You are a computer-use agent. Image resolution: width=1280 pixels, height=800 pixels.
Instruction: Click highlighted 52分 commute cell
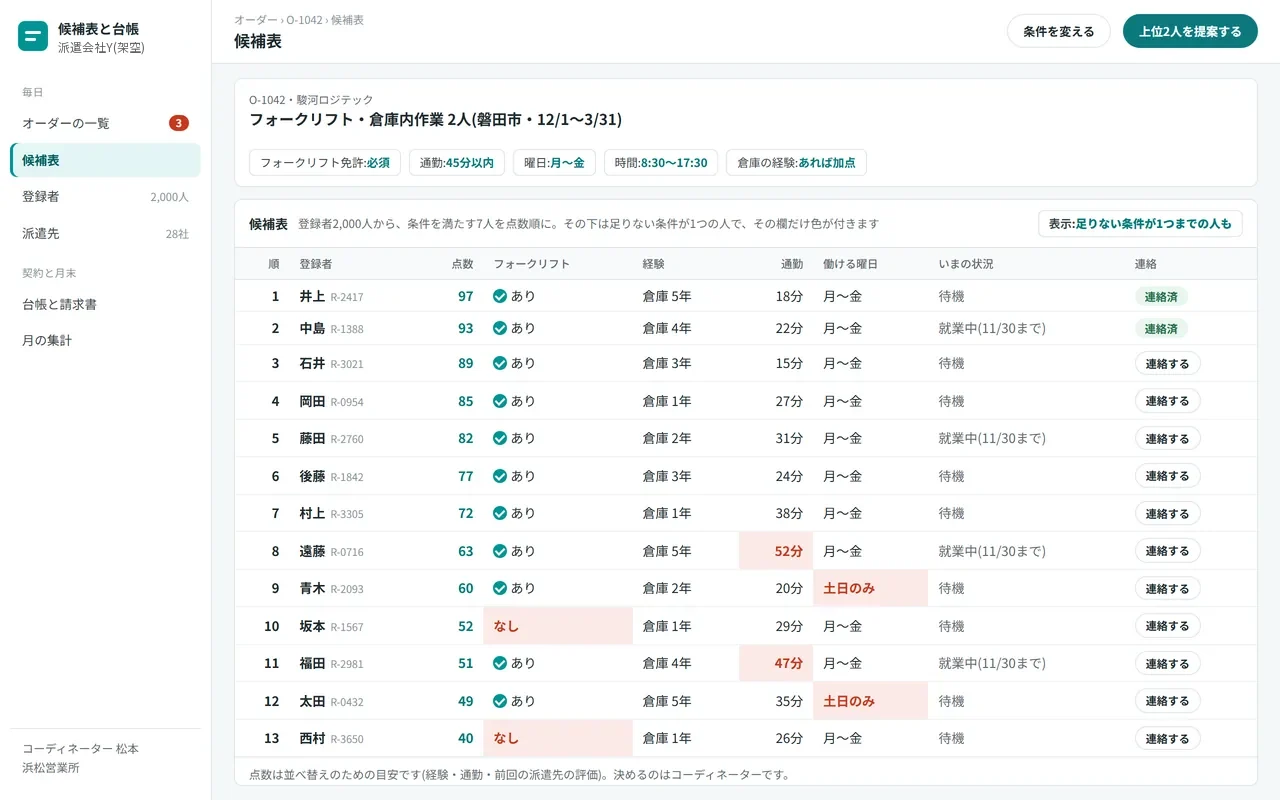click(x=776, y=551)
